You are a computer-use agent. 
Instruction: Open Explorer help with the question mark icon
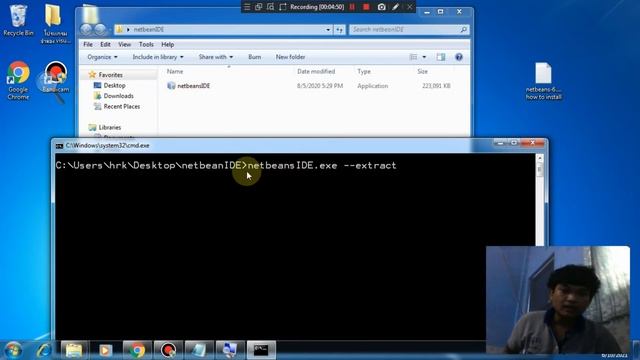coord(459,57)
